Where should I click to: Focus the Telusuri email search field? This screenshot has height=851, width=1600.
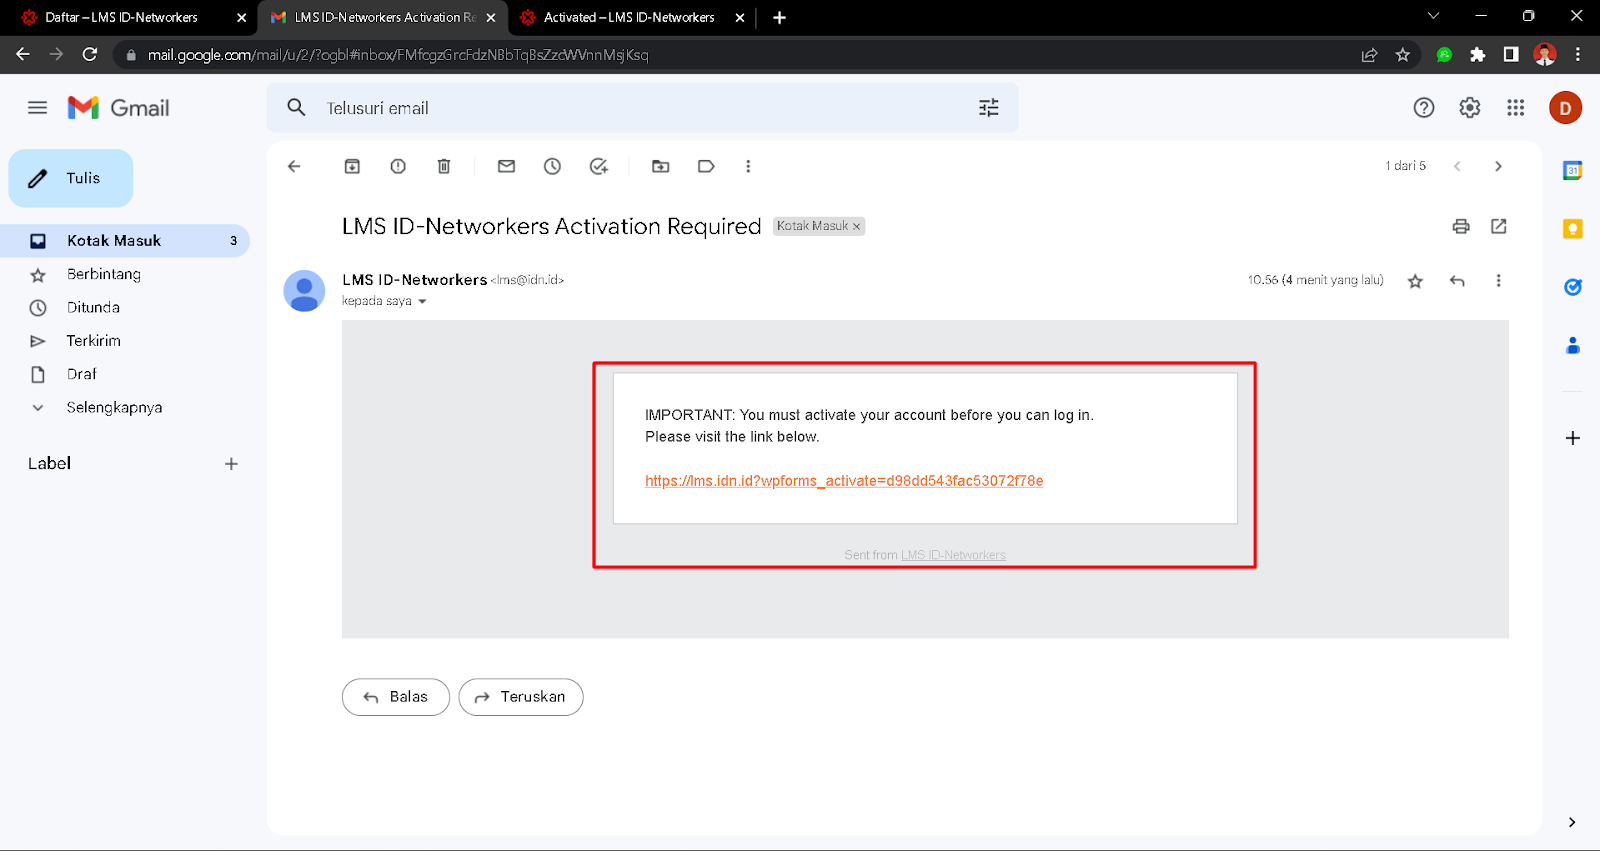[640, 108]
